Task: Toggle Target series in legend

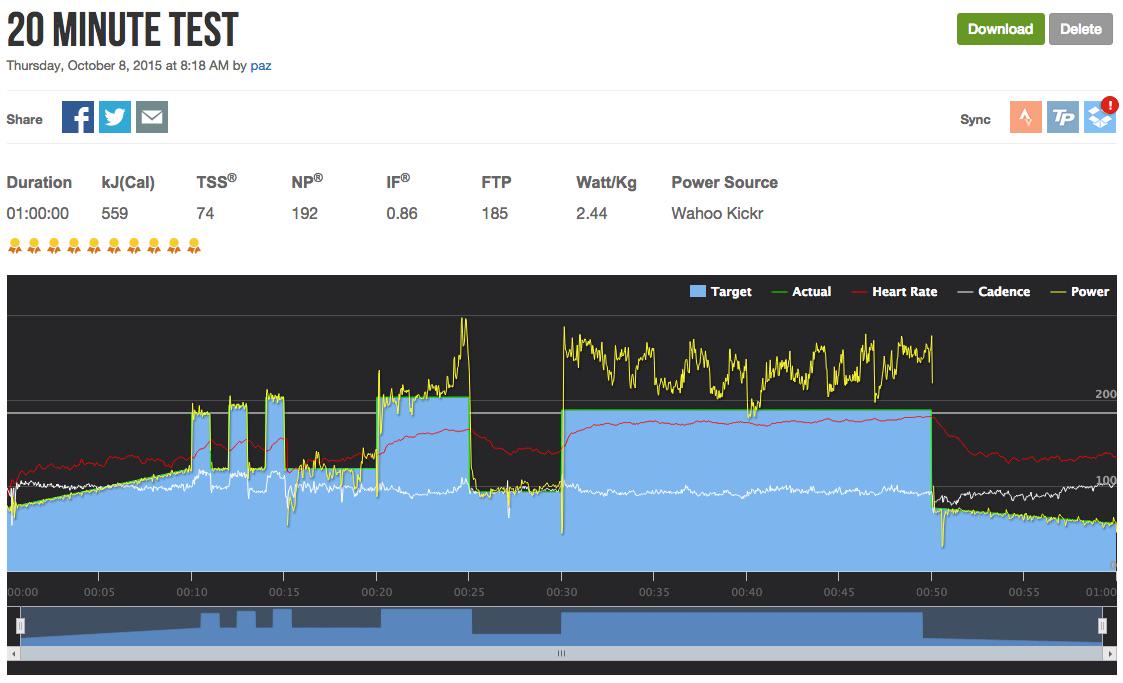Action: (x=720, y=291)
